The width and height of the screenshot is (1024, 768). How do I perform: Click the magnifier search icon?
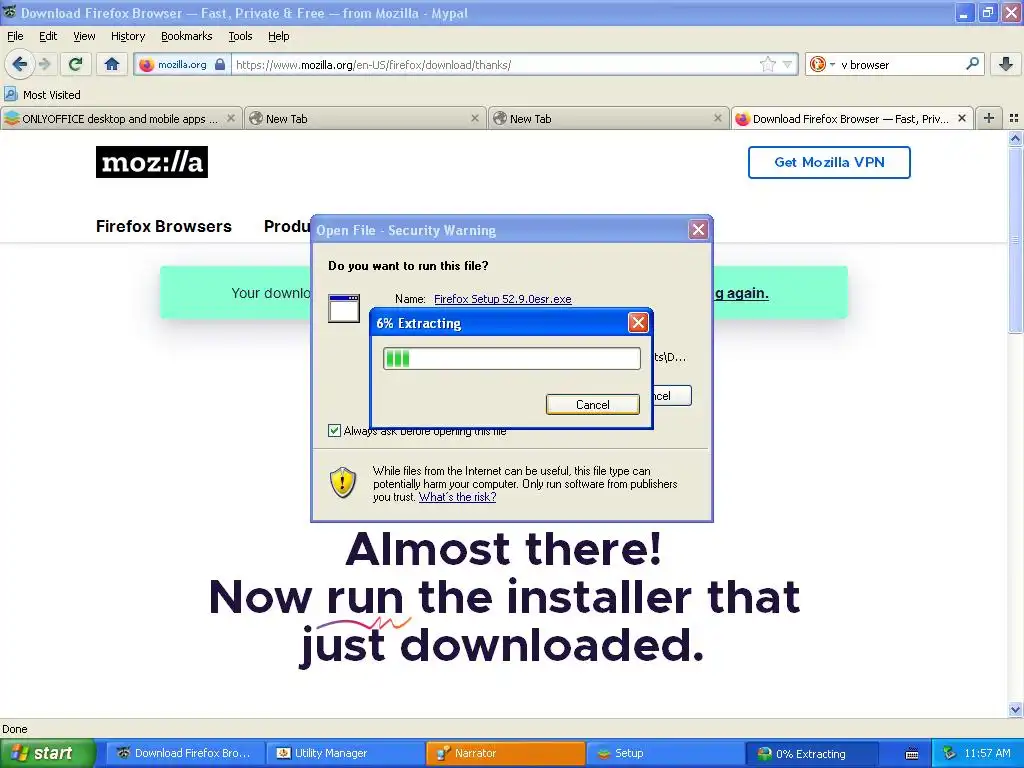[972, 64]
